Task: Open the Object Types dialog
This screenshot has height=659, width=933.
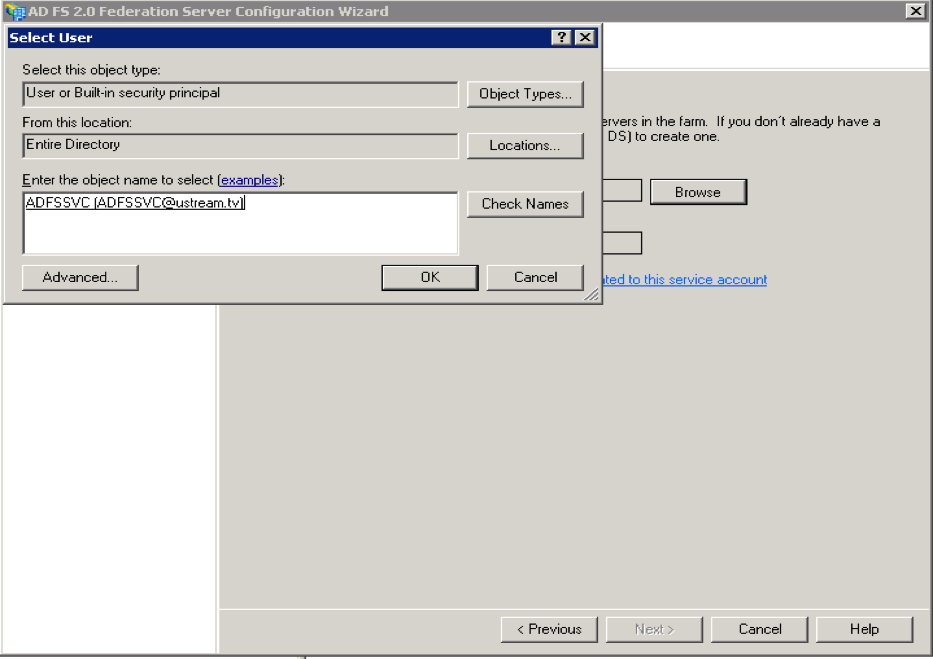Action: click(525, 94)
